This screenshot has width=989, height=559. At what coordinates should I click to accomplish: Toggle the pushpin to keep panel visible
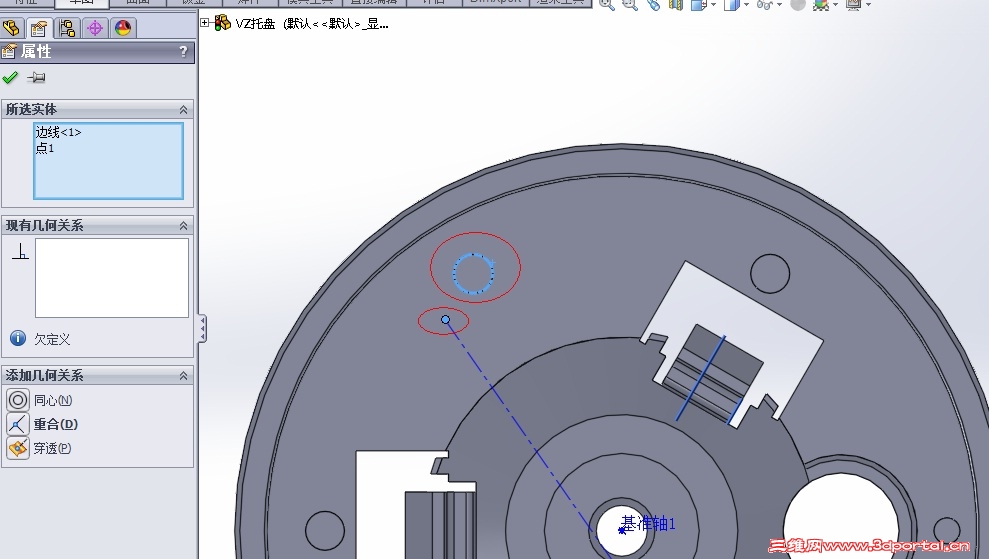pyautogui.click(x=37, y=78)
